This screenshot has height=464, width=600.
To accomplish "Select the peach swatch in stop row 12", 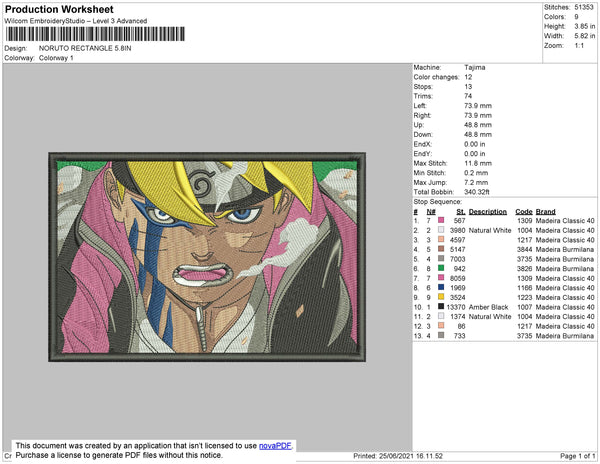I will coord(441,326).
